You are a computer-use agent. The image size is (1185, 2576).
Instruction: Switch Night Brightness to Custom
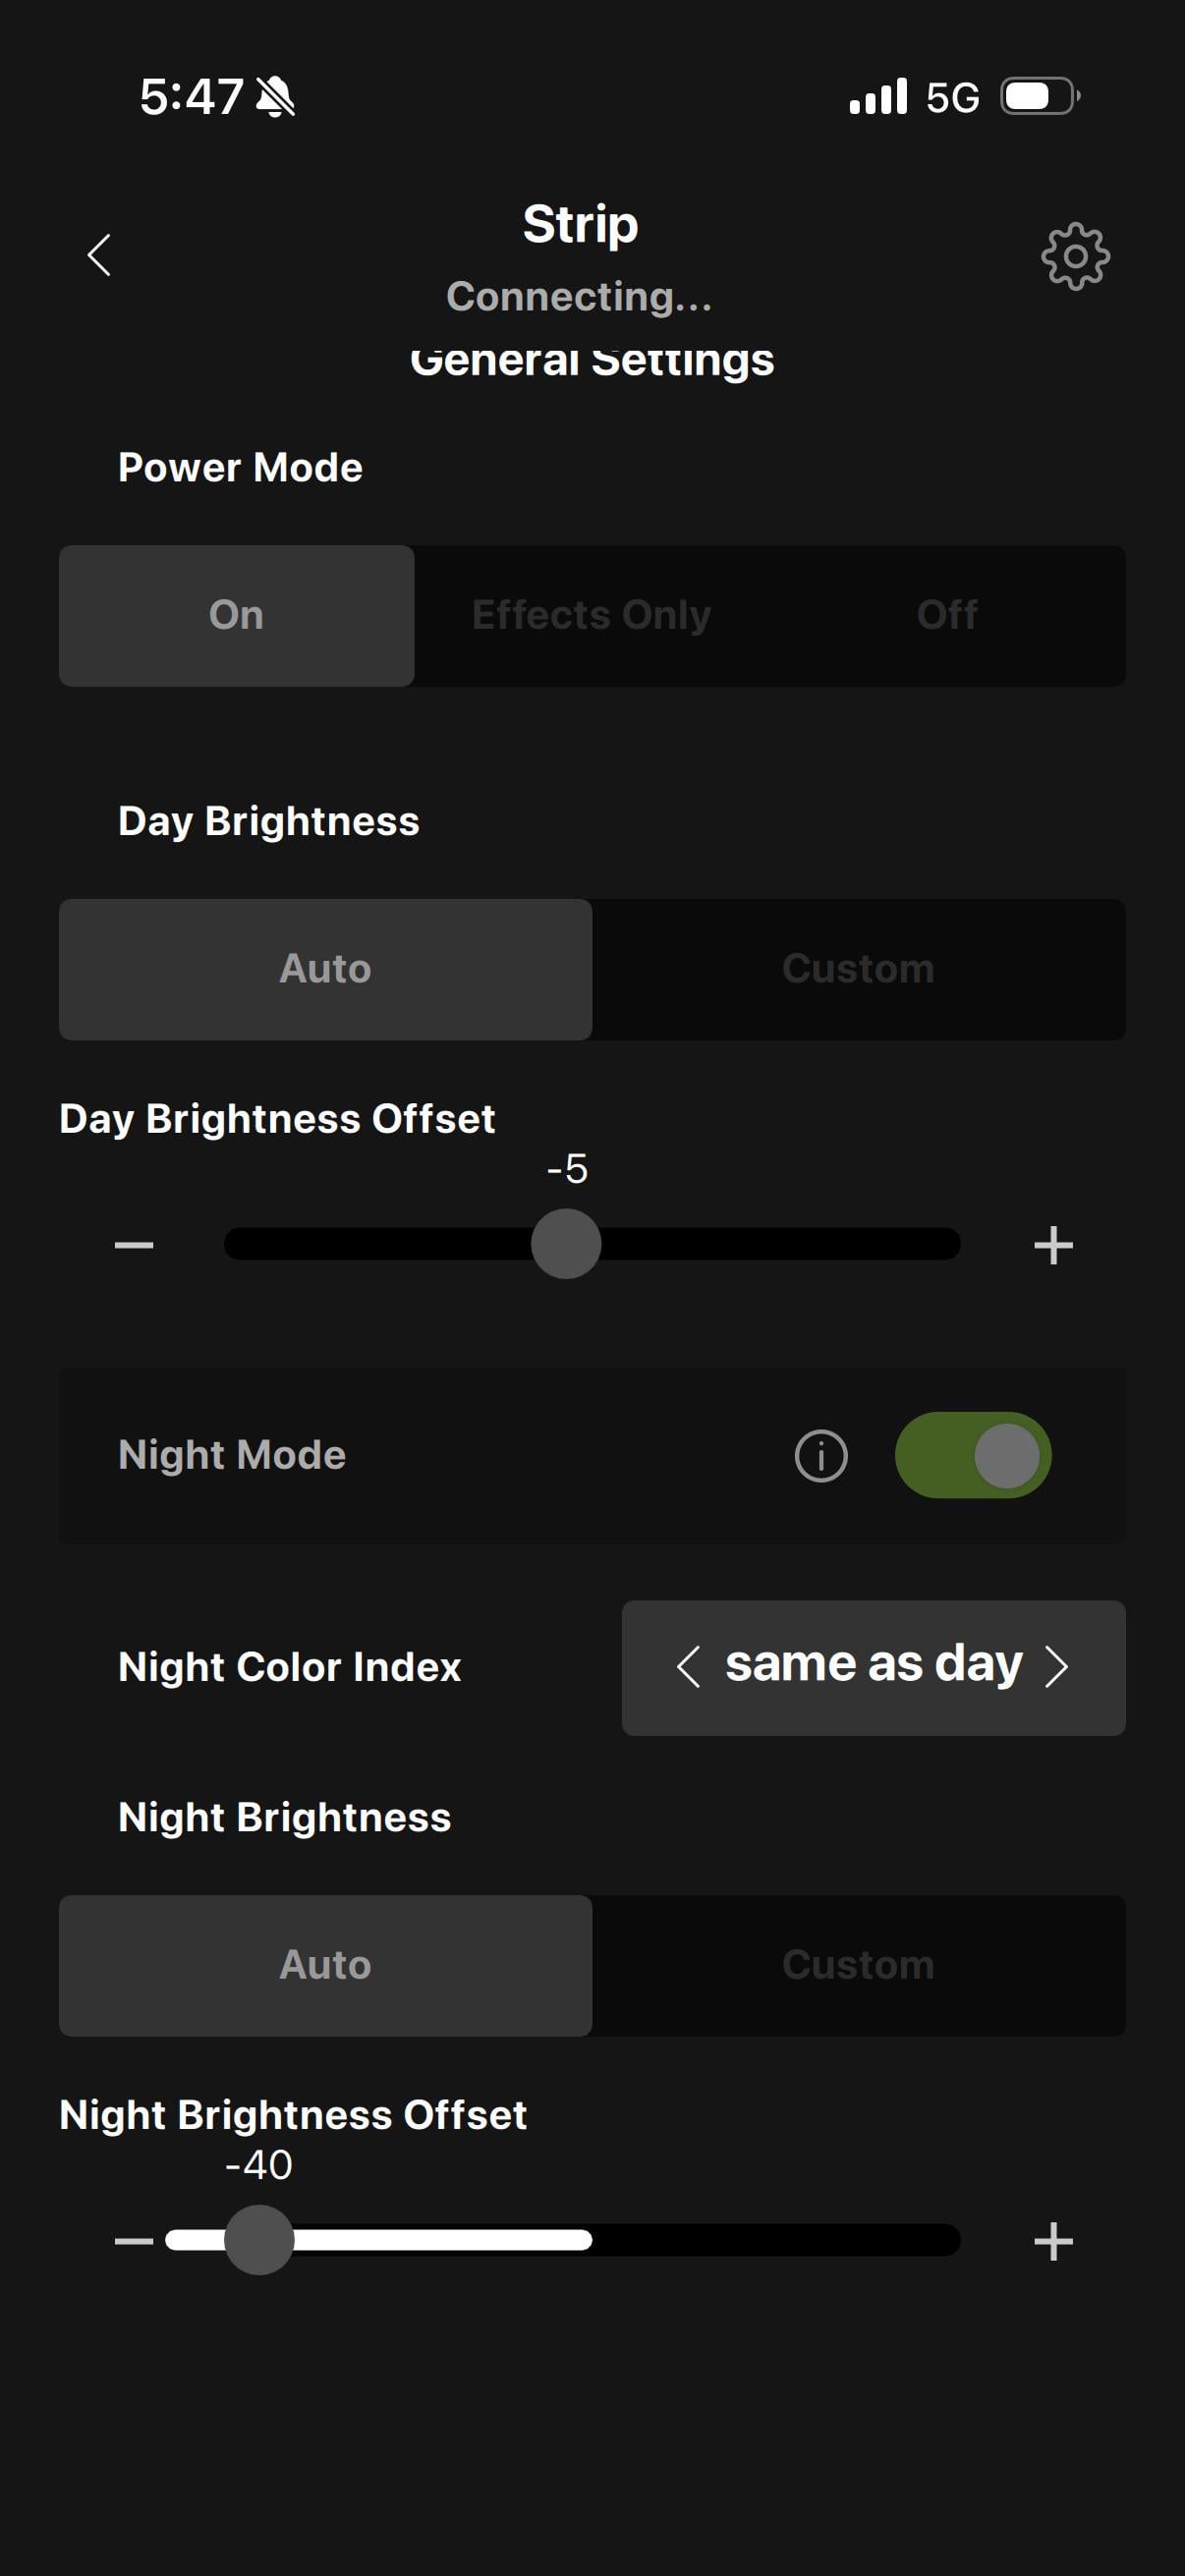858,1965
